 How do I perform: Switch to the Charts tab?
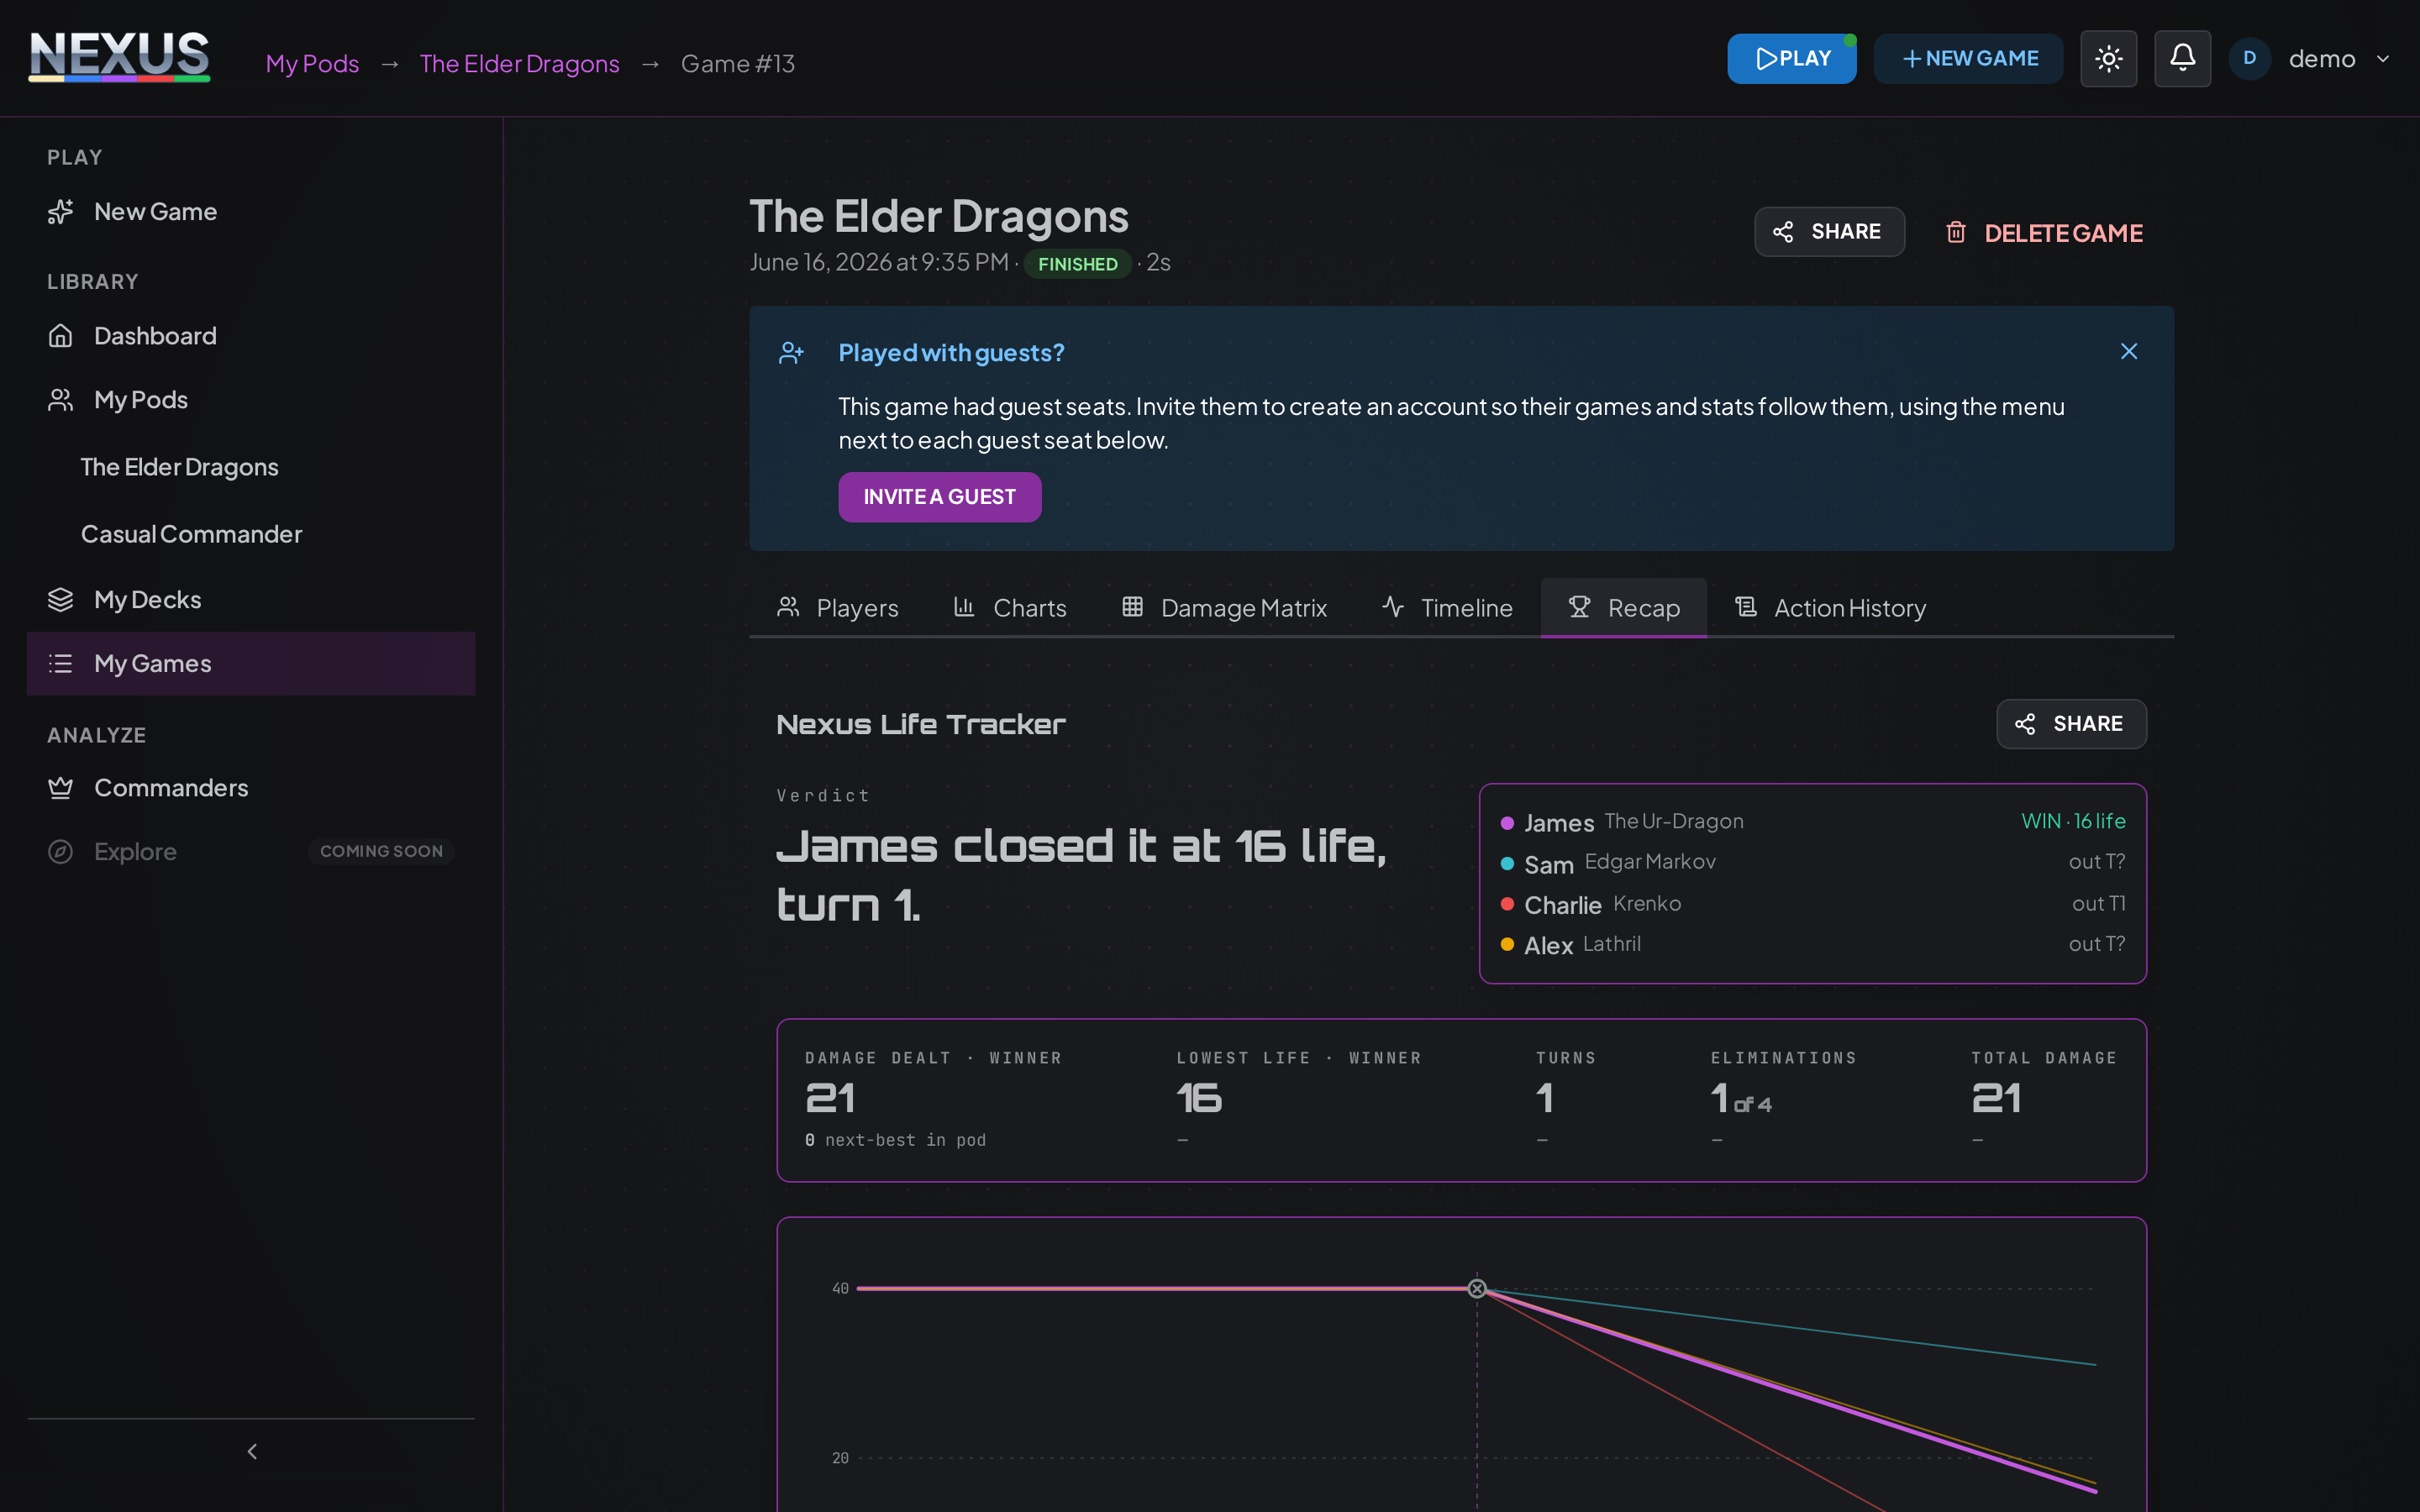[1010, 608]
